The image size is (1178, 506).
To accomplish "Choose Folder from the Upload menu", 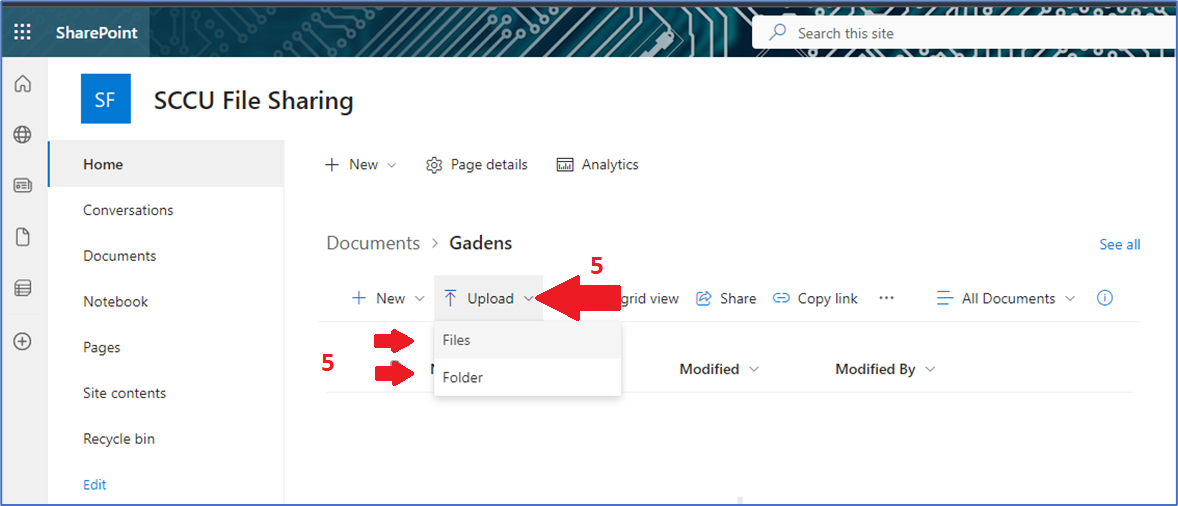I will click(x=527, y=378).
